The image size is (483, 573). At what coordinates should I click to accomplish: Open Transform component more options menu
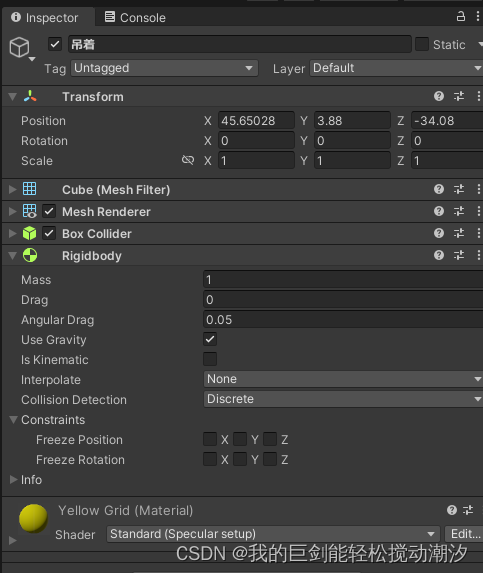coord(478,96)
